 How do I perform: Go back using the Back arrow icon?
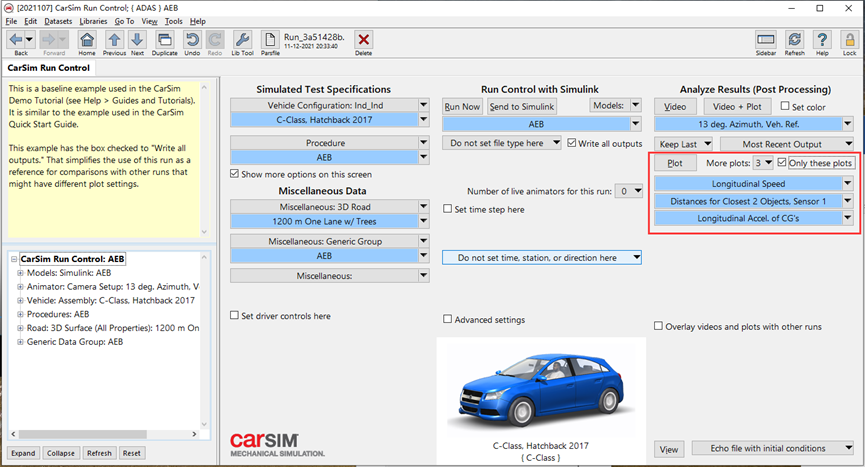tap(17, 40)
